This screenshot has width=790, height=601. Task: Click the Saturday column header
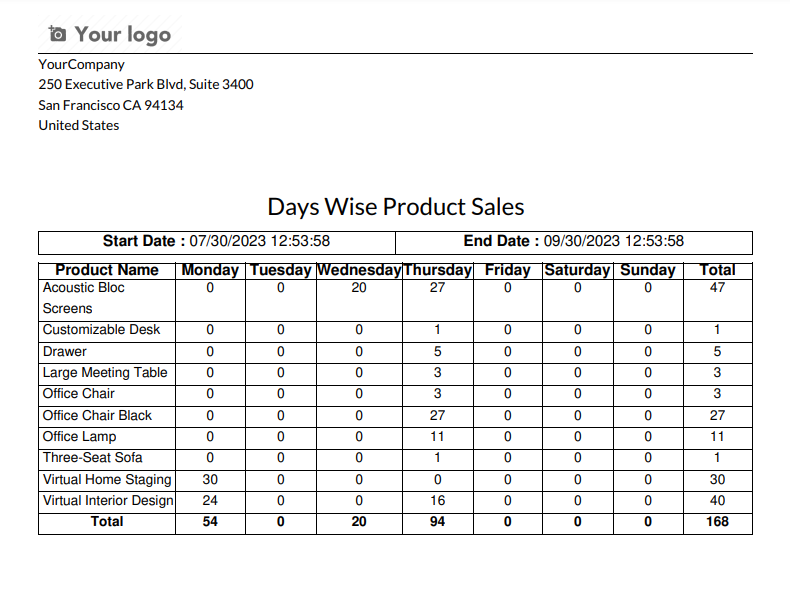click(x=577, y=270)
